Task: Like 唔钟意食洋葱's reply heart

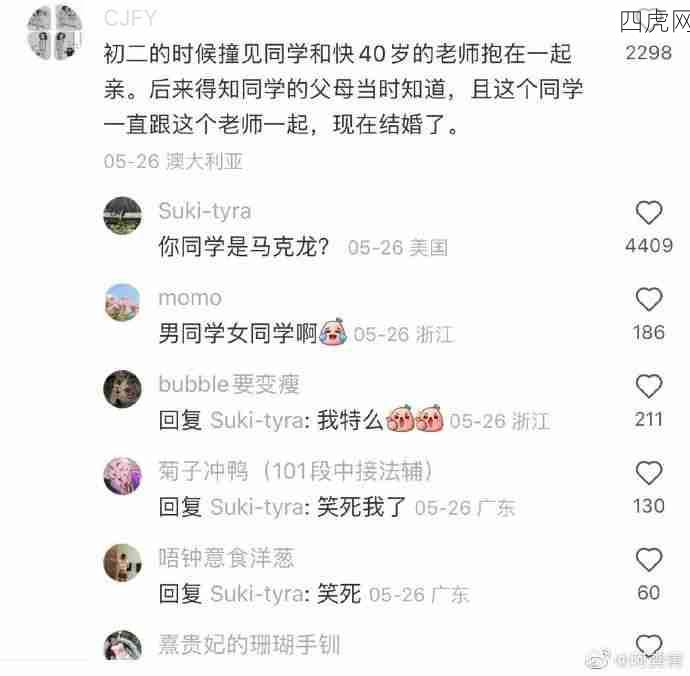Action: (x=649, y=559)
